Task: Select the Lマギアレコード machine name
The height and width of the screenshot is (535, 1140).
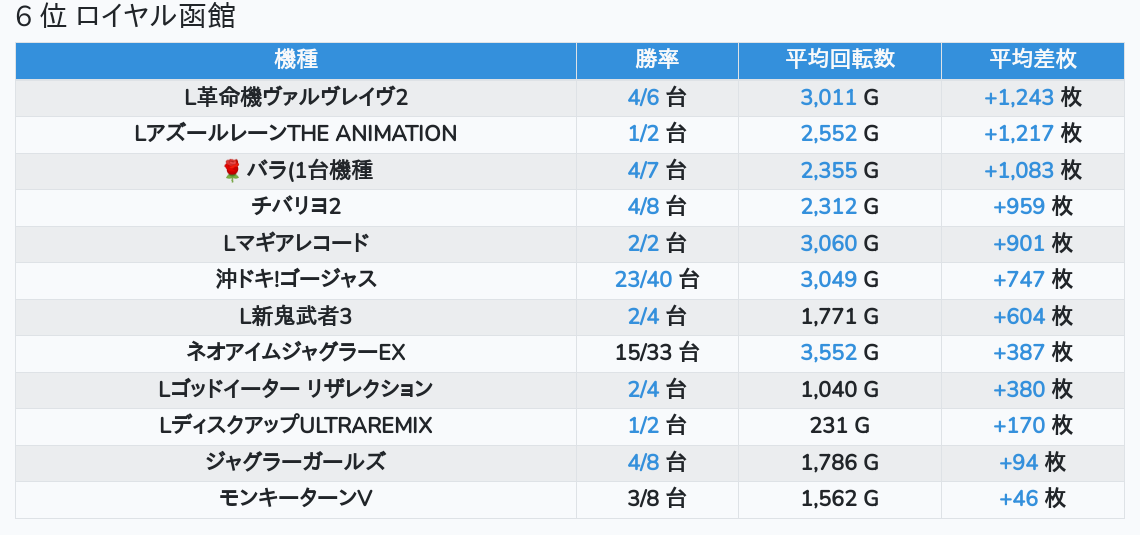Action: point(296,243)
